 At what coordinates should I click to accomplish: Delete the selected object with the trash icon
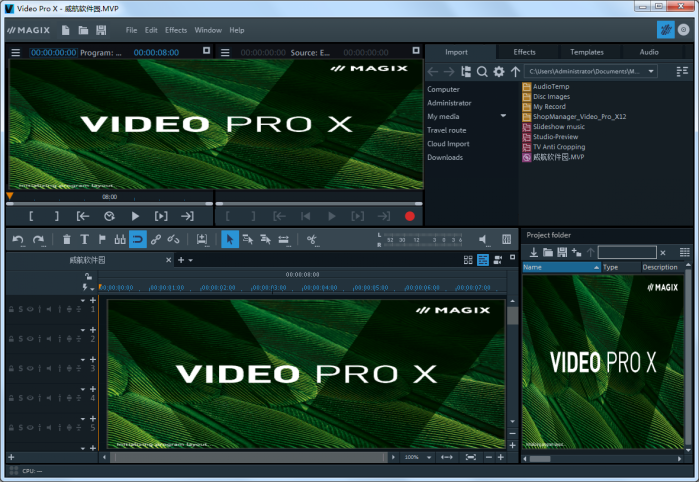66,239
